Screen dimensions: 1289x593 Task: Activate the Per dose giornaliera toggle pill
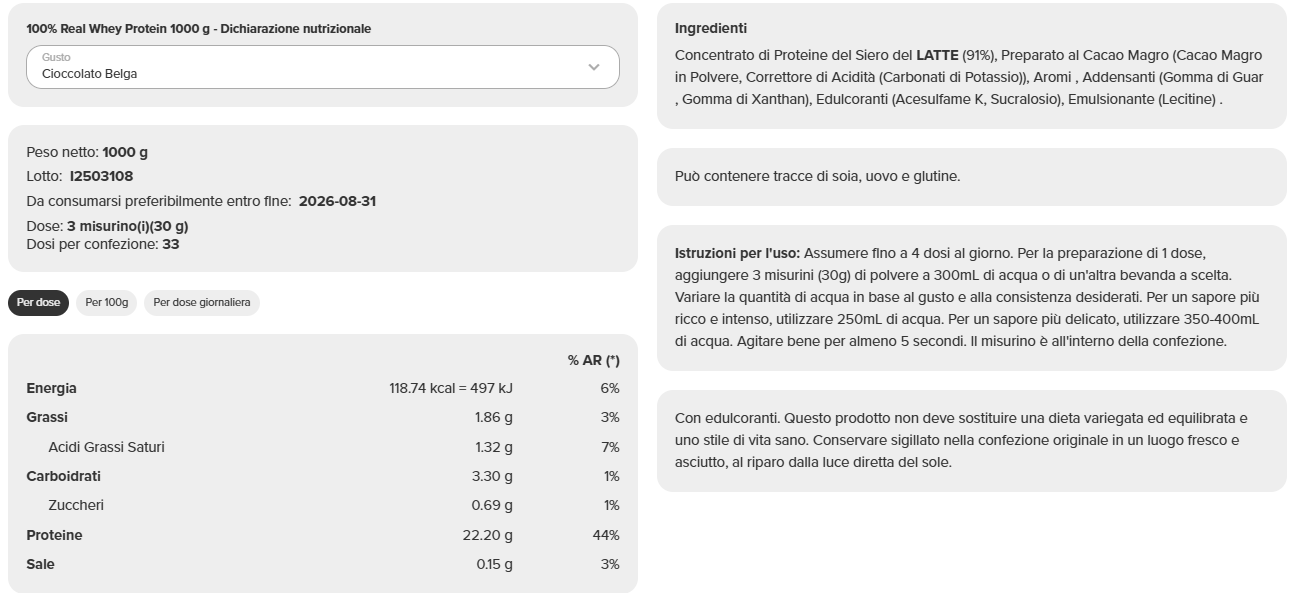pos(201,302)
